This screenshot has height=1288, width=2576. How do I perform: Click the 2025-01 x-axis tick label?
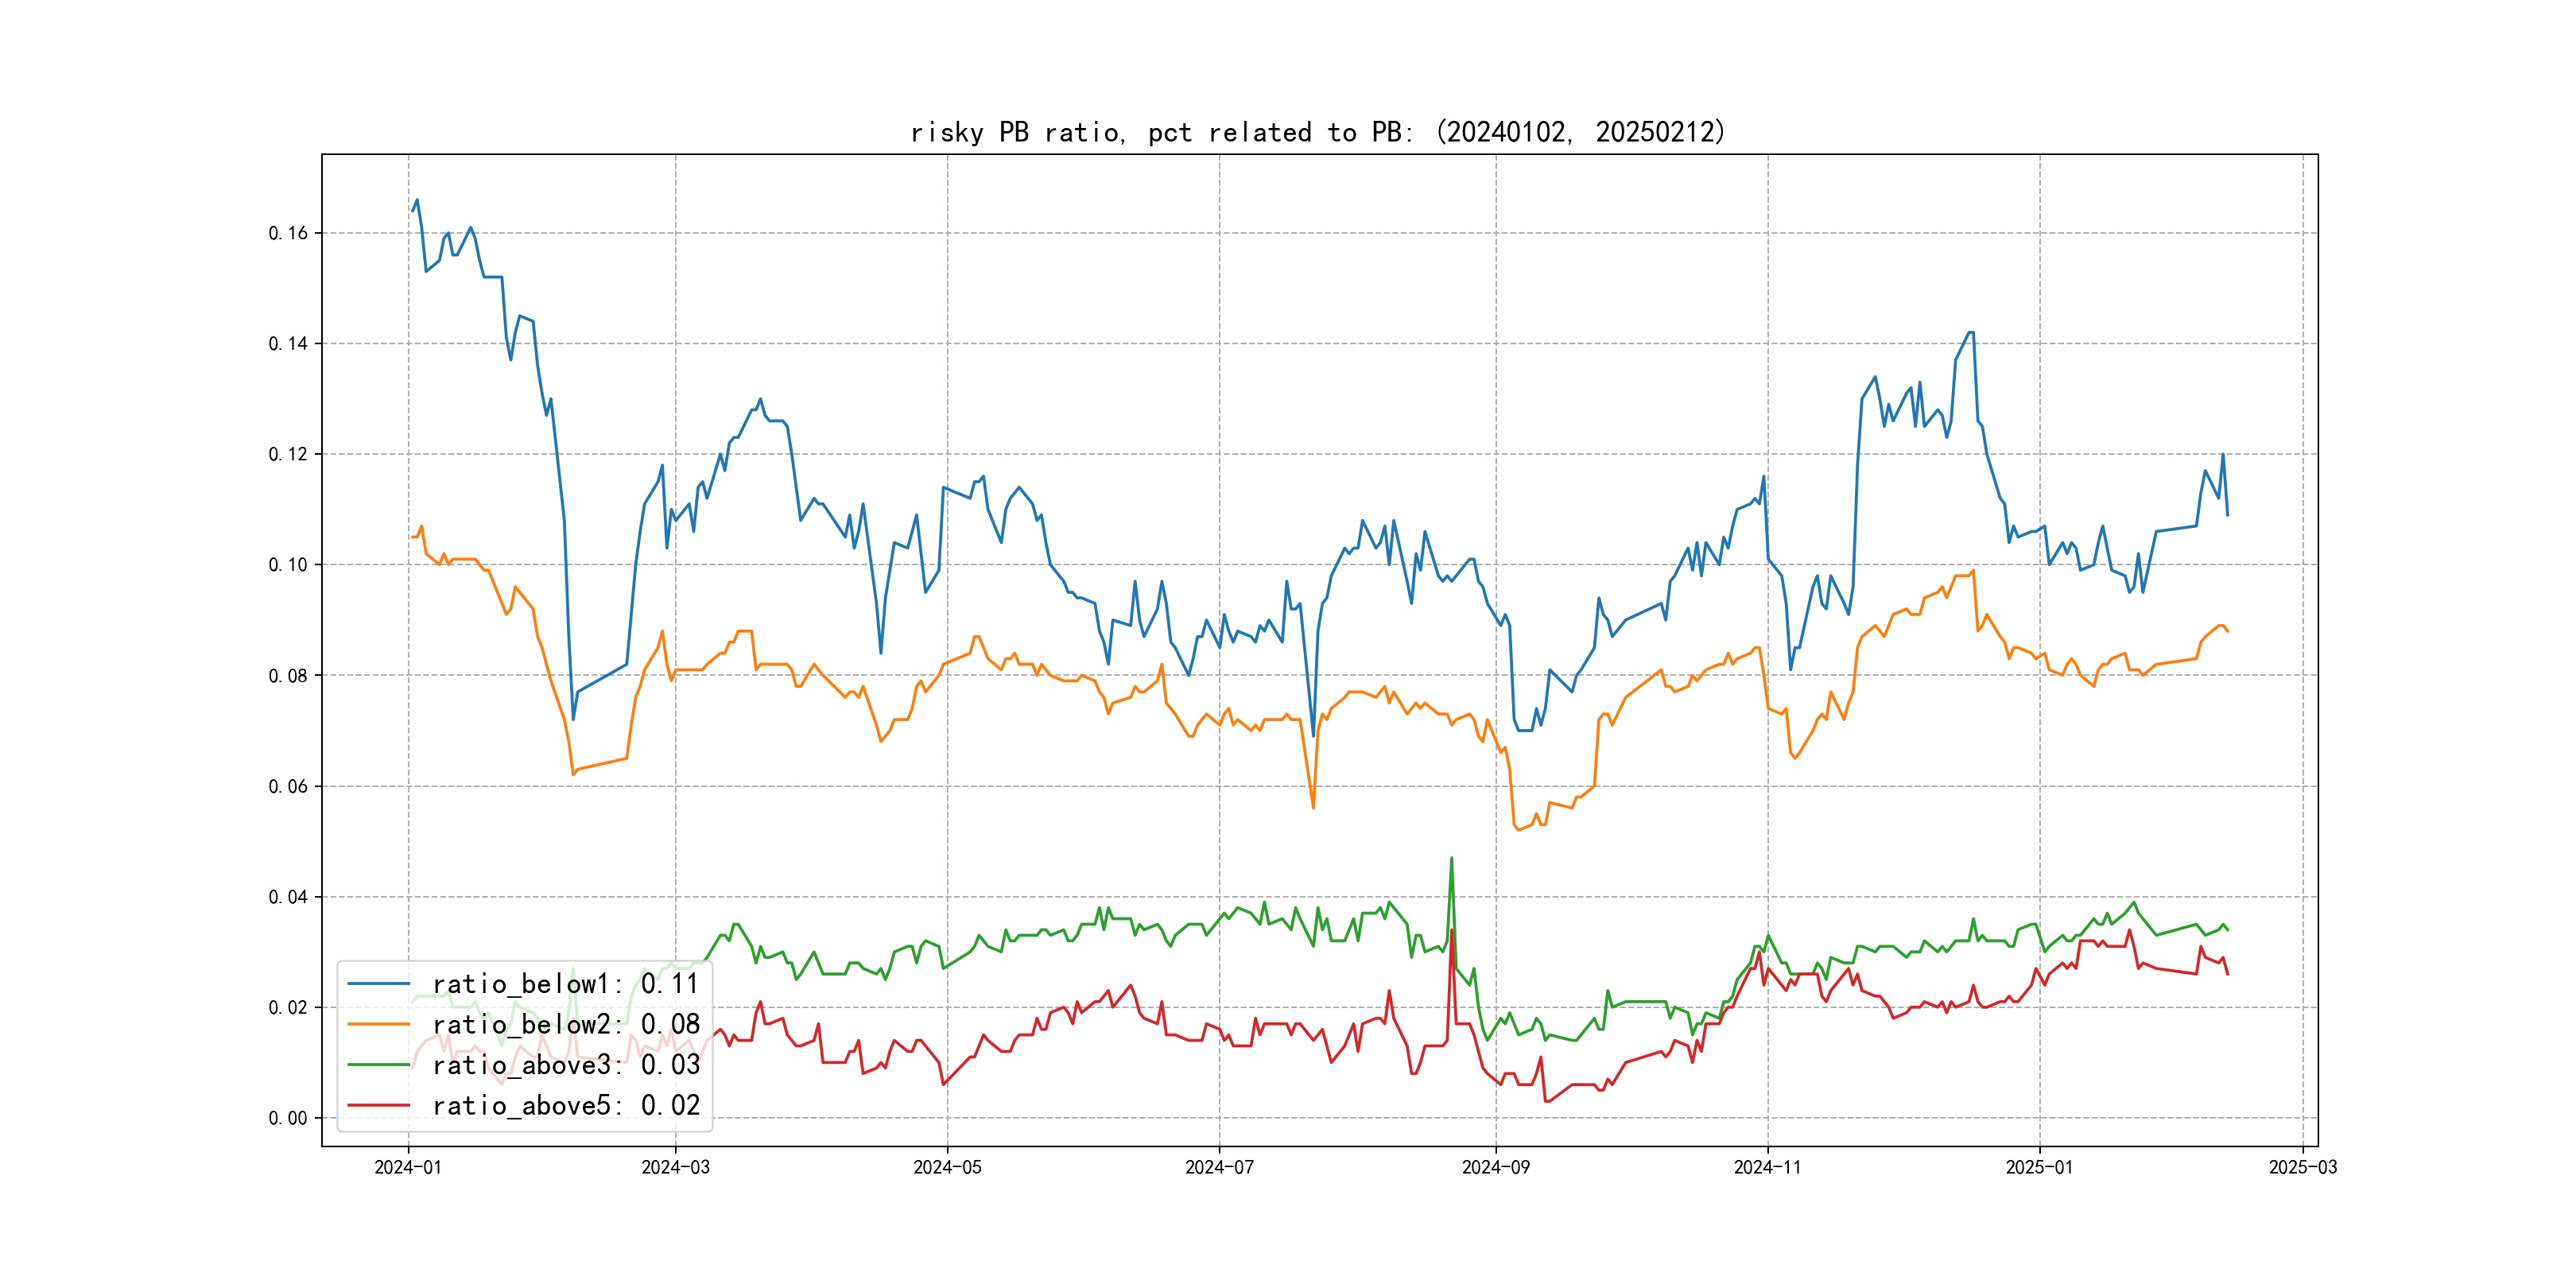pyautogui.click(x=2039, y=1167)
